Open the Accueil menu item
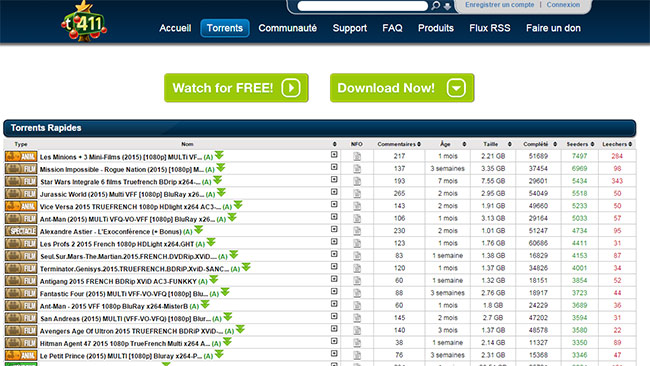 pos(175,28)
